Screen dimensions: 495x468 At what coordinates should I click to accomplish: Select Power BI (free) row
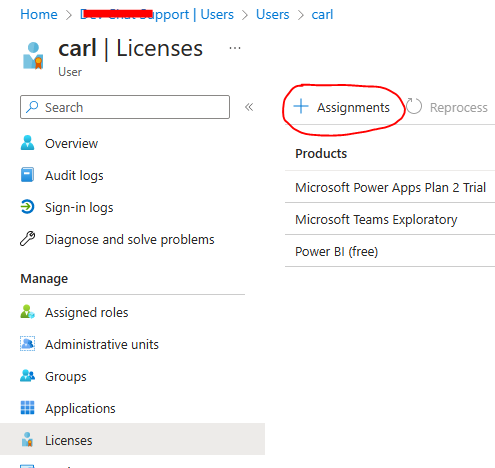click(390, 251)
